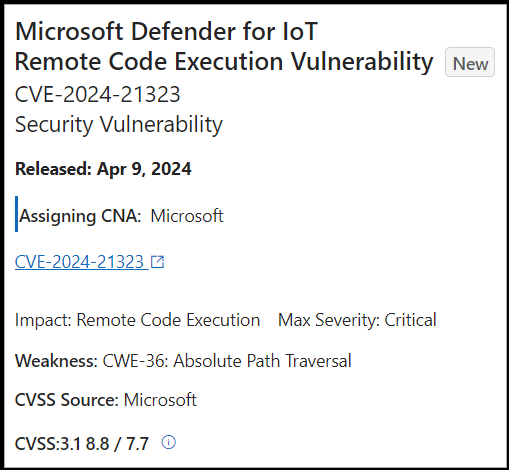Click the CVSS Source label

tap(67, 400)
